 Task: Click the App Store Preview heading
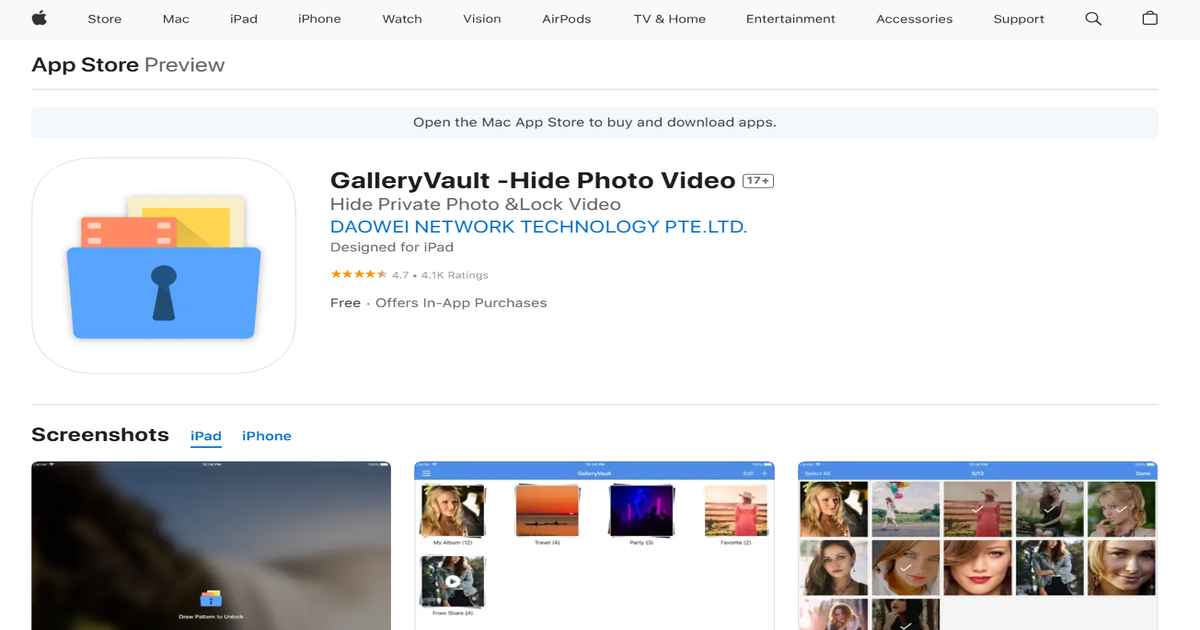(x=128, y=65)
